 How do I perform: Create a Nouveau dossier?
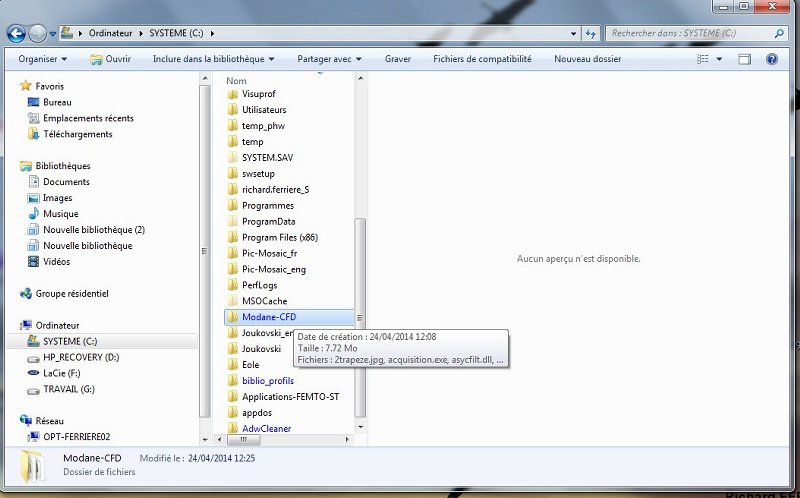point(588,59)
